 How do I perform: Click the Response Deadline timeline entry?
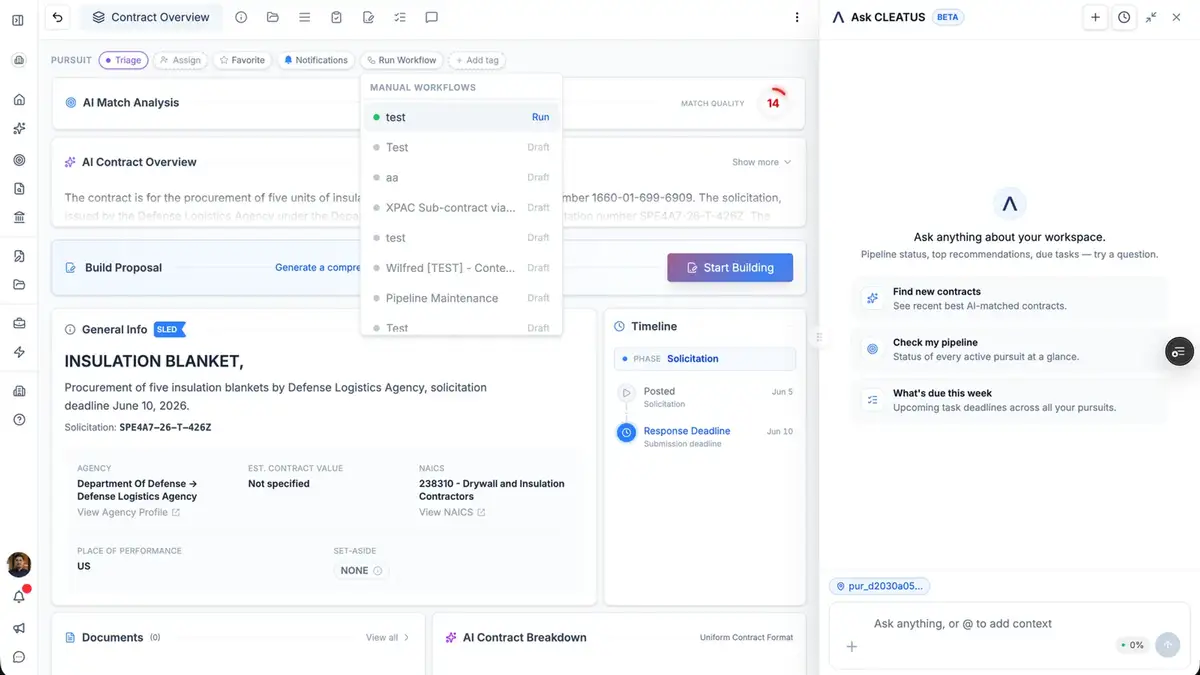pyautogui.click(x=704, y=436)
